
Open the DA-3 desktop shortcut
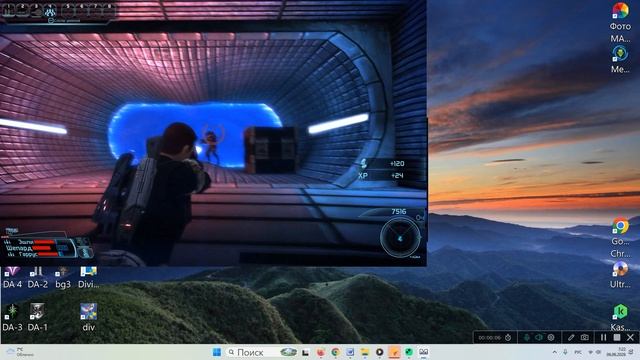coord(12,317)
